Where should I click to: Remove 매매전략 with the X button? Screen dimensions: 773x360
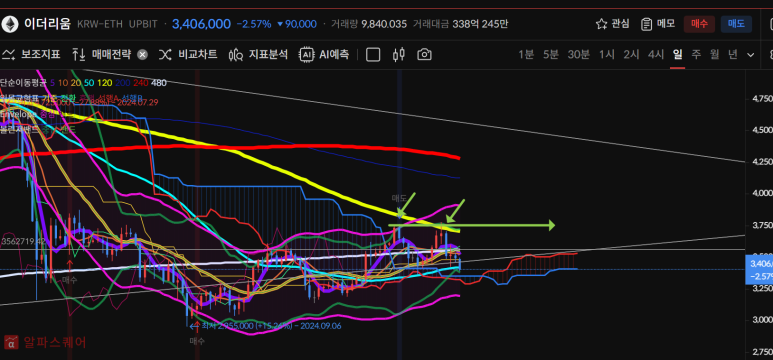pos(142,55)
